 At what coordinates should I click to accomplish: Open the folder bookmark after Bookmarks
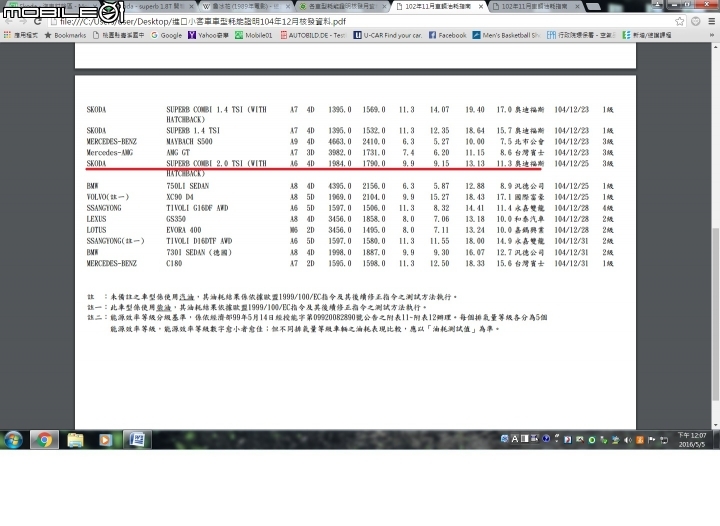pos(118,35)
